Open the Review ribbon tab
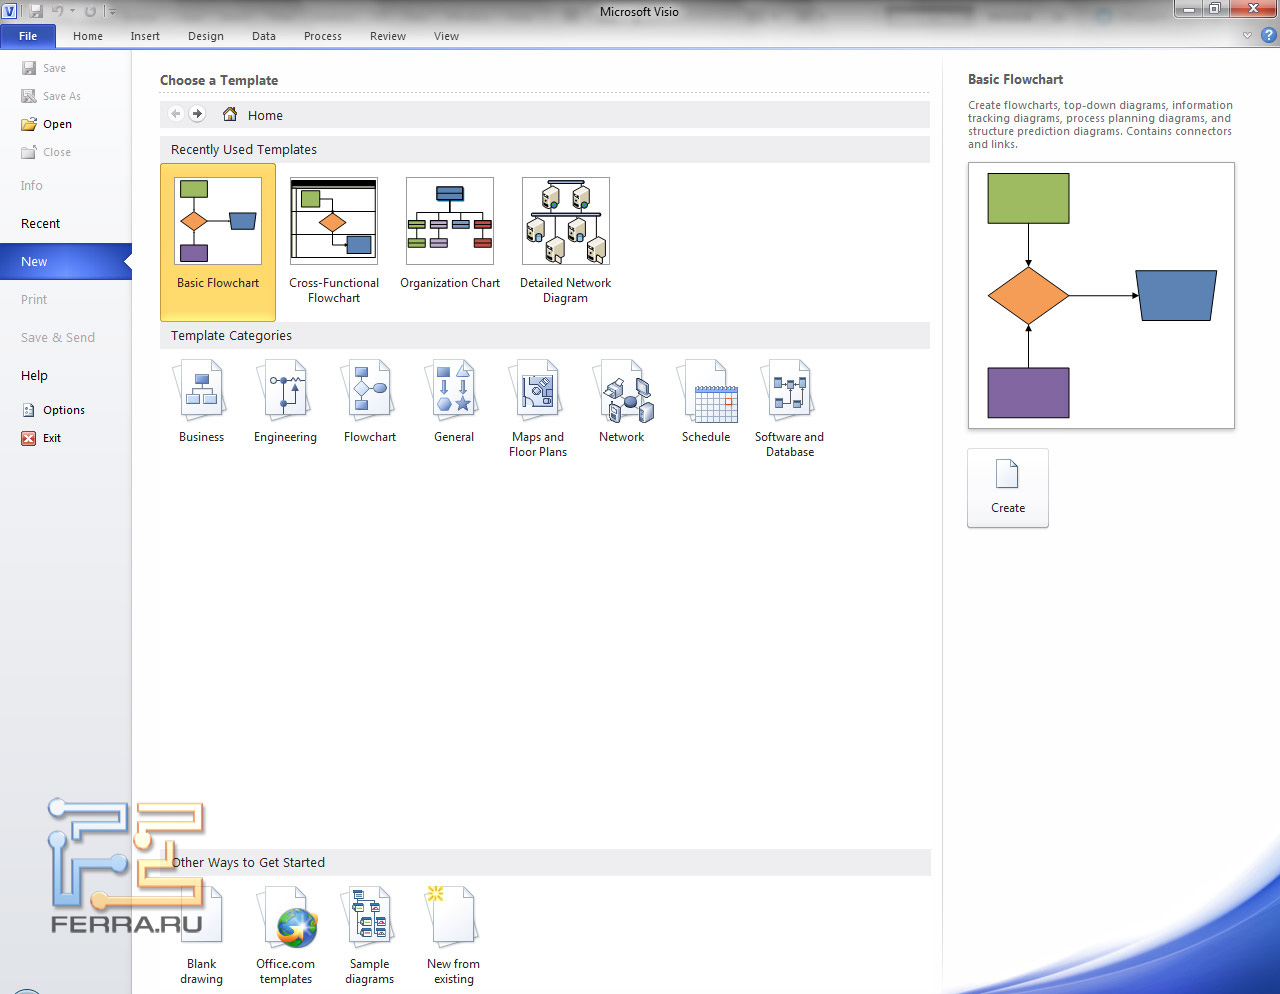Viewport: 1280px width, 994px height. coord(388,36)
